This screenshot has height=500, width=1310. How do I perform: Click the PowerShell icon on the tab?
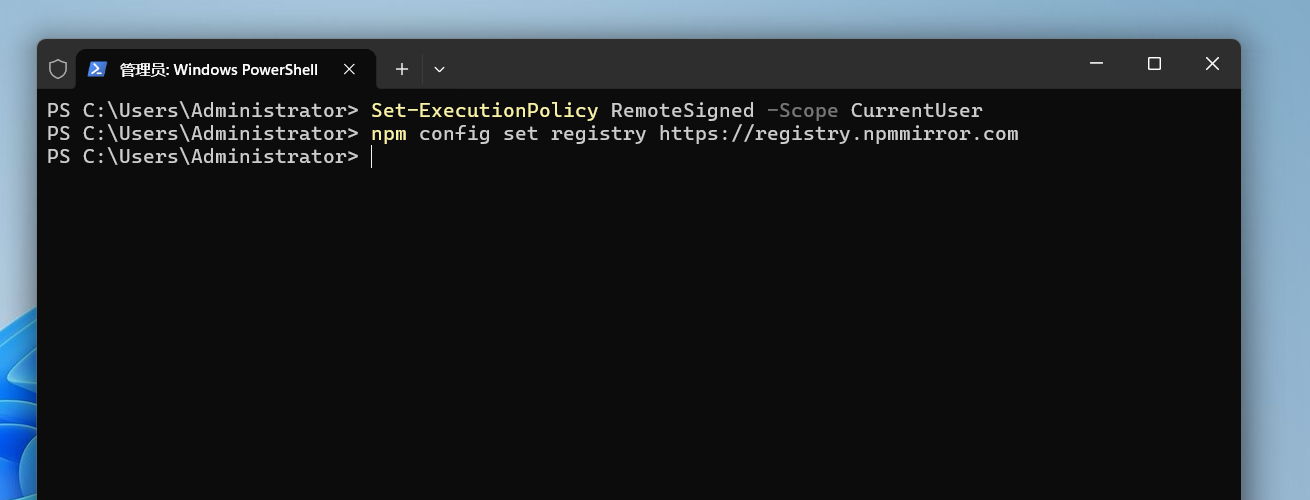[97, 69]
